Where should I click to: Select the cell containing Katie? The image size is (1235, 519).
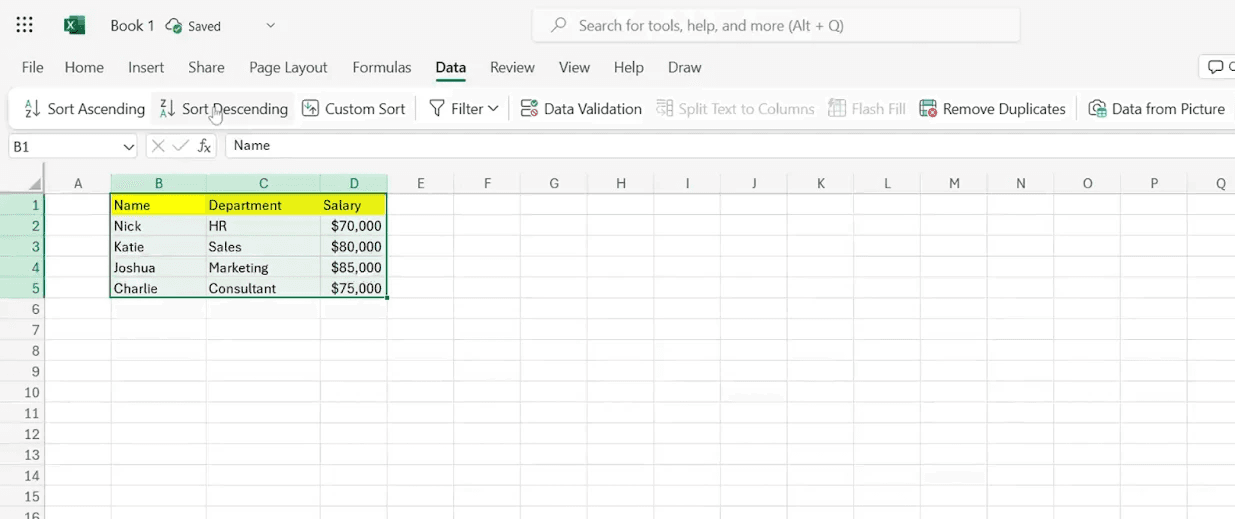[x=158, y=247]
